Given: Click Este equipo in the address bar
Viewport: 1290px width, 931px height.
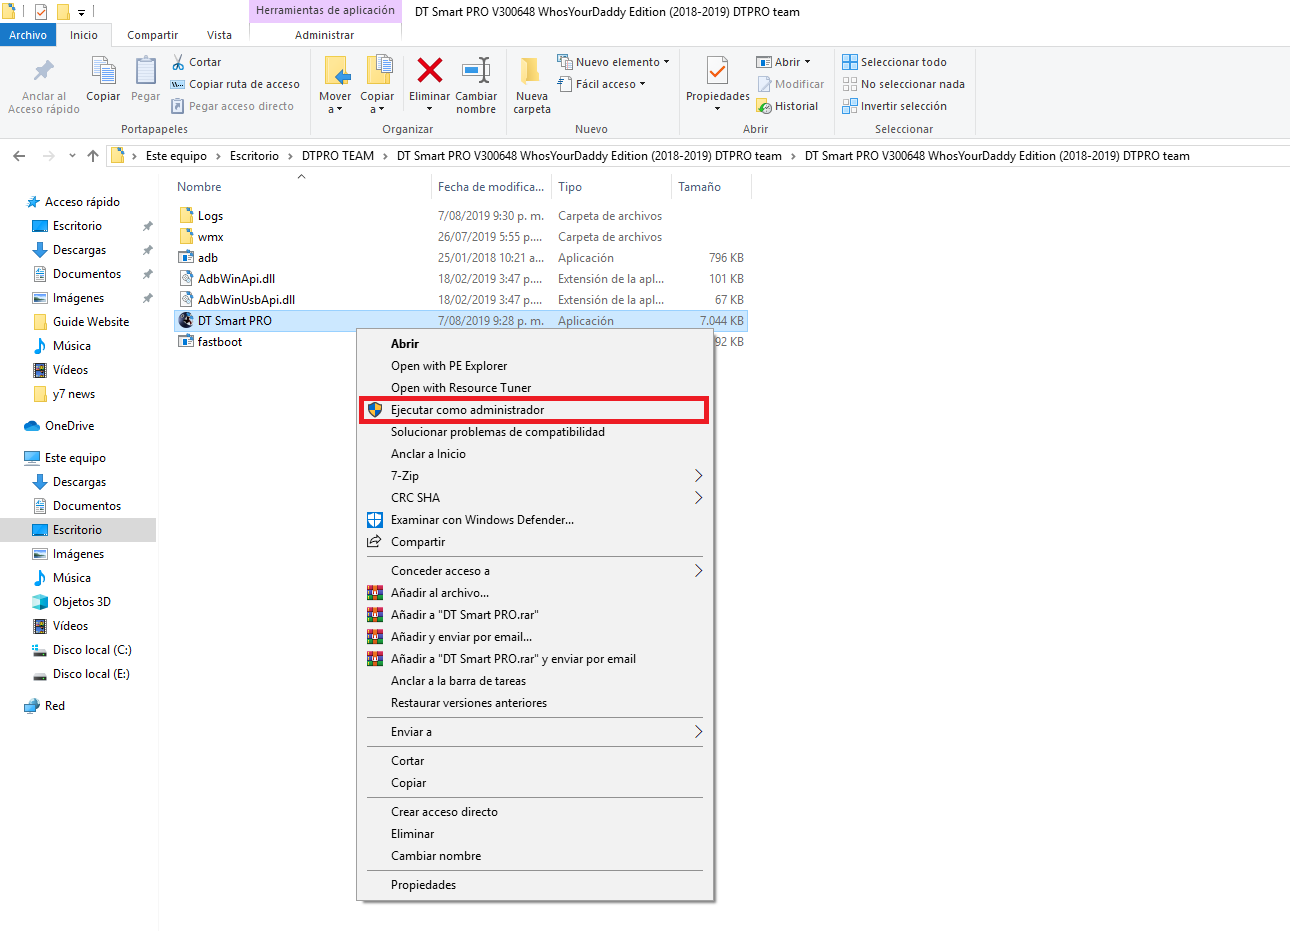Looking at the screenshot, I should point(176,156).
